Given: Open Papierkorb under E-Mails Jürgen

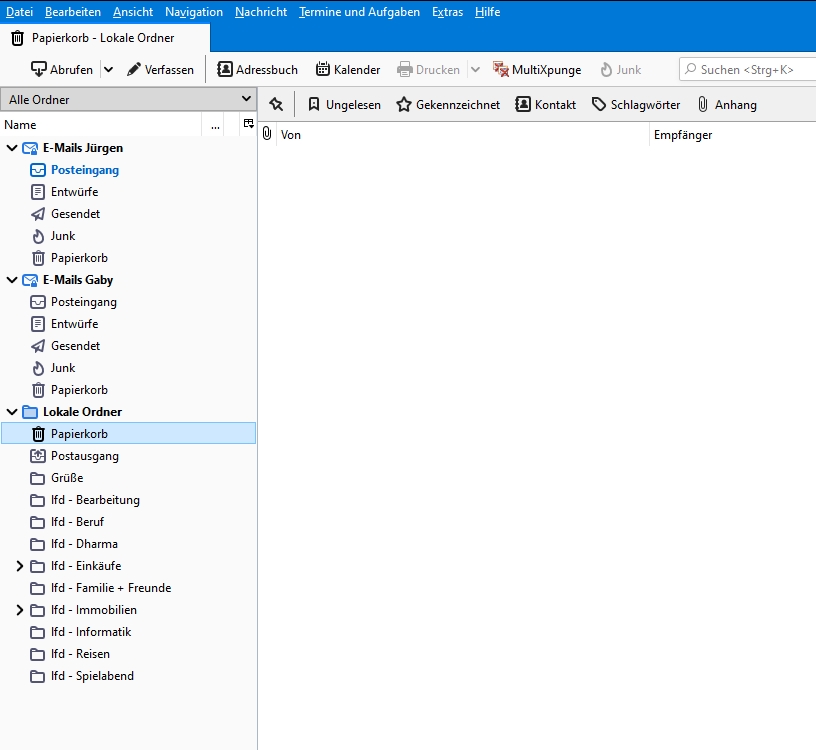Looking at the screenshot, I should (x=128, y=258).
